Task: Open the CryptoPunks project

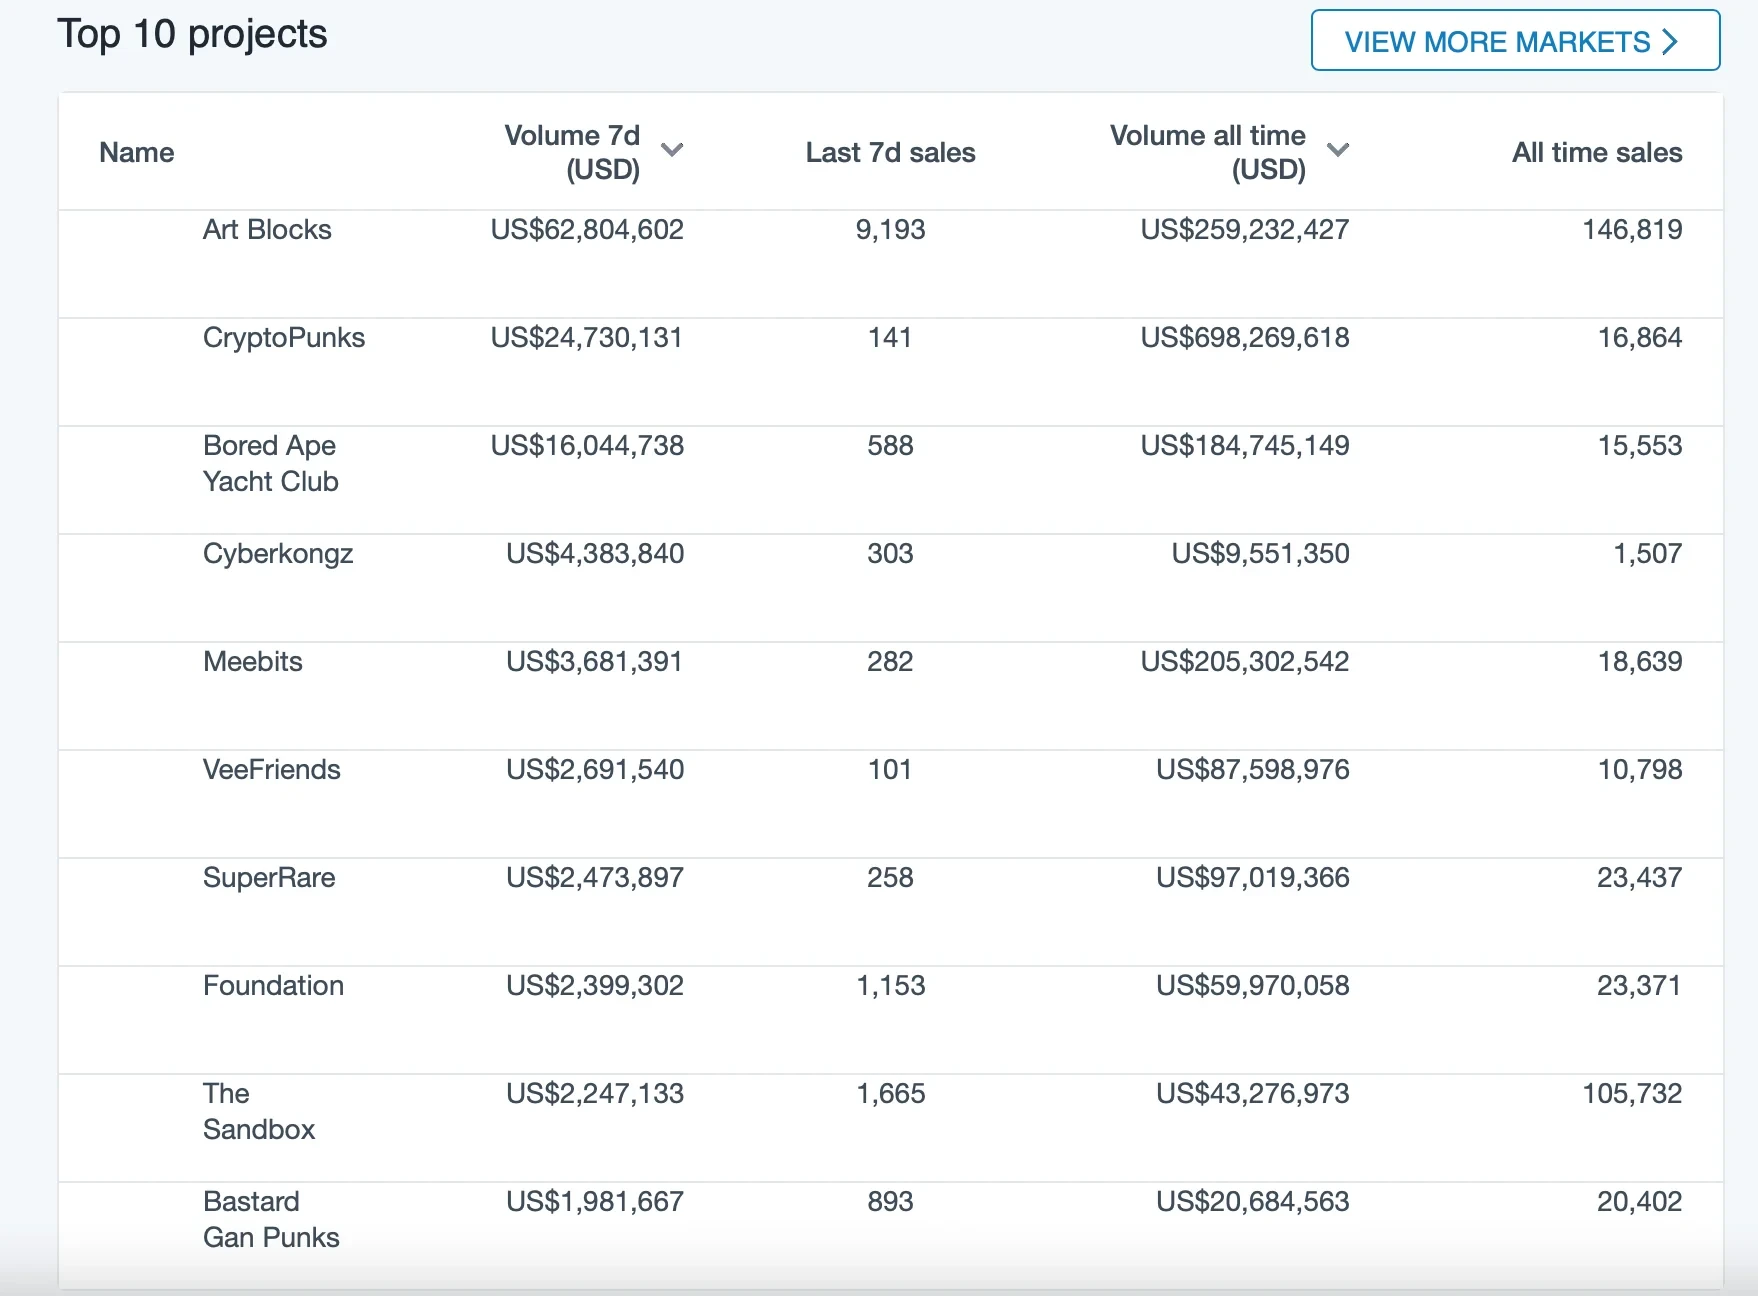Action: click(x=284, y=338)
